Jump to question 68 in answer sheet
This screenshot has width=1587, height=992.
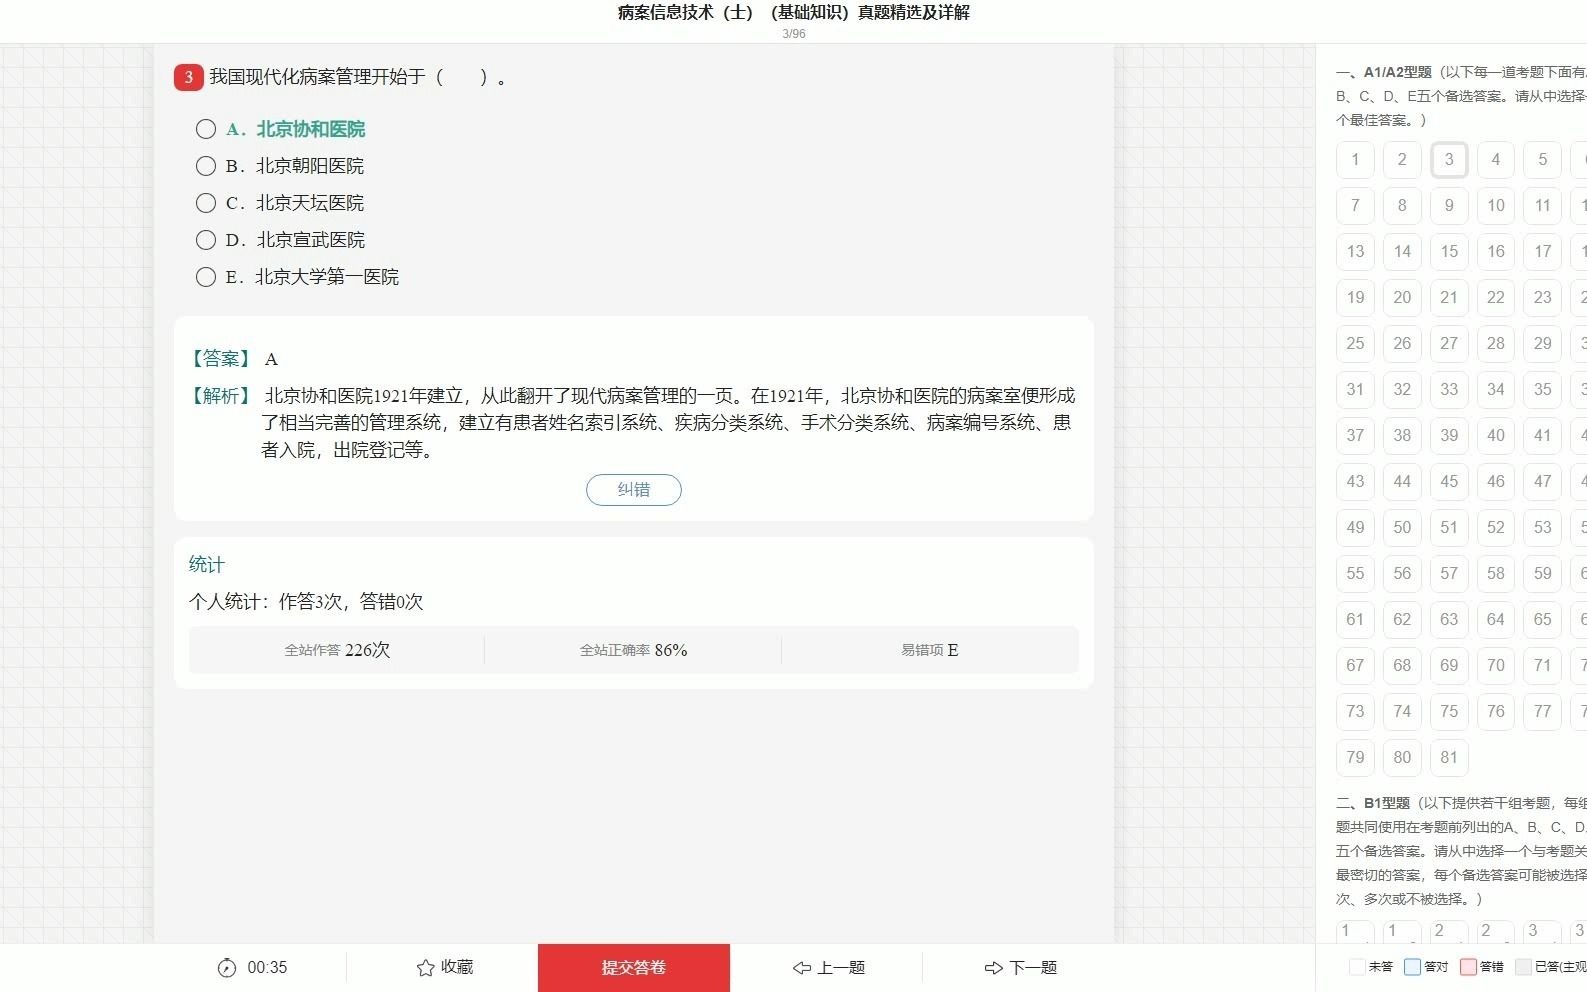coord(1402,666)
